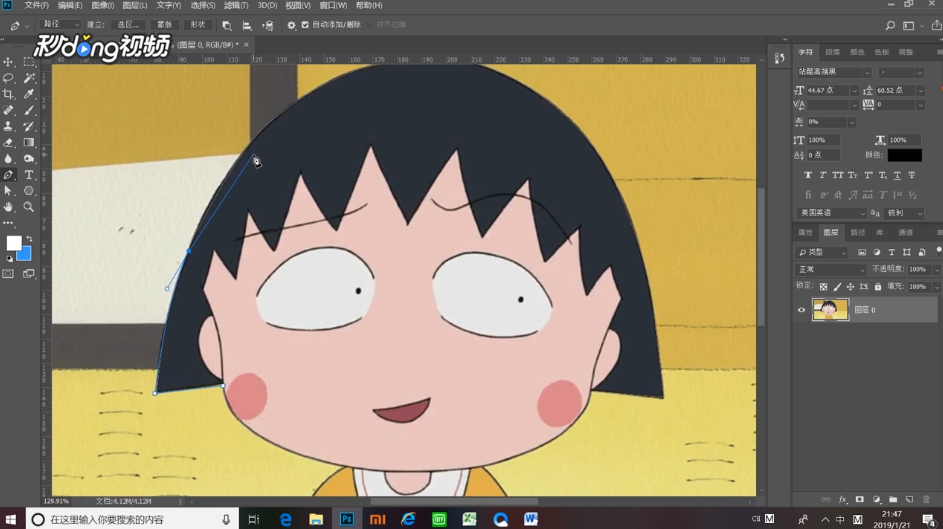
Task: Toggle lock transparent pixels icon
Action: (823, 287)
